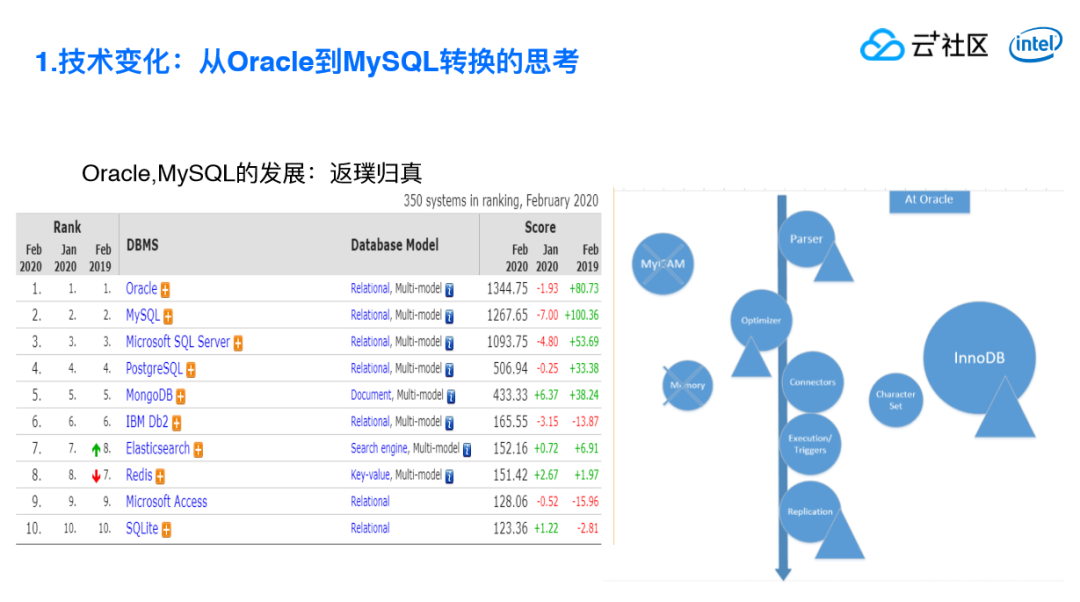Select the InnoDB circle in the diagram

click(979, 357)
